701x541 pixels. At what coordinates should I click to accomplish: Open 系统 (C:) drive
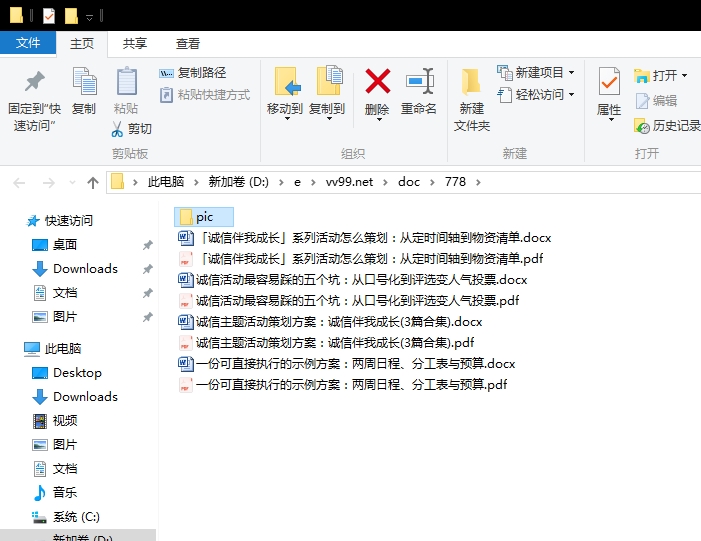(x=66, y=517)
